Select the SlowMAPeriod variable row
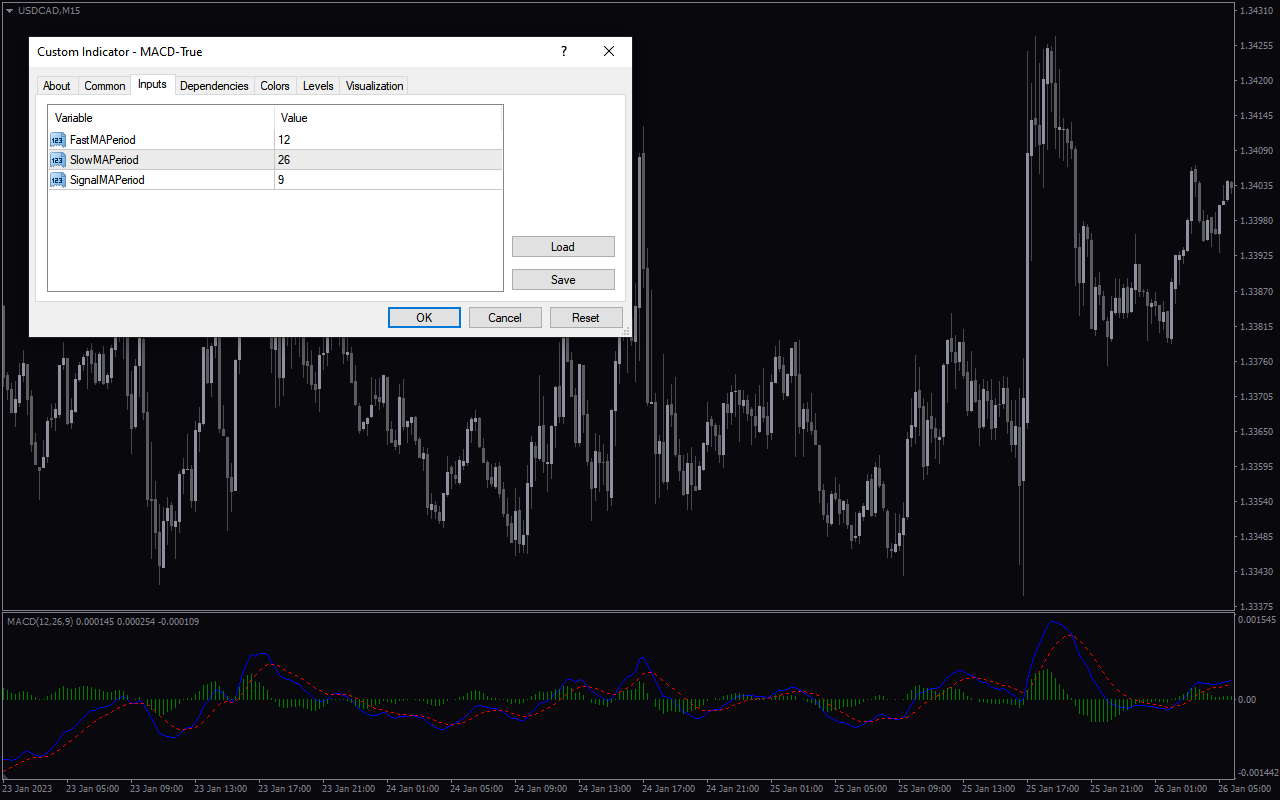Viewport: 1280px width, 800px height. 275,160
